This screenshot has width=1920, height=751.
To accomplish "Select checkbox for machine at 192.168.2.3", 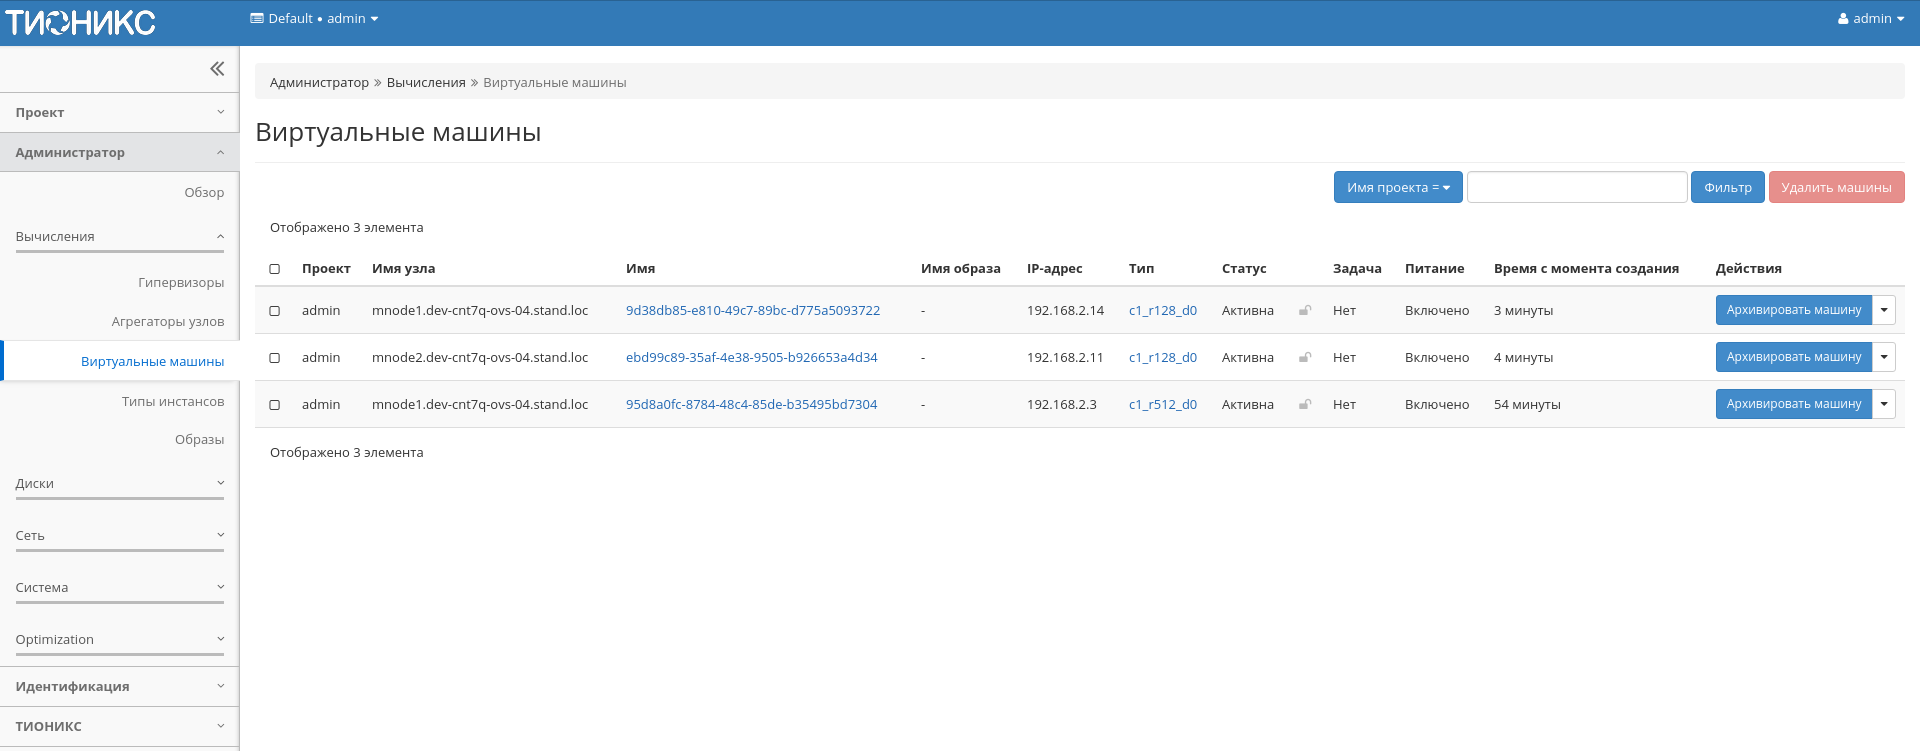I will click(x=275, y=405).
